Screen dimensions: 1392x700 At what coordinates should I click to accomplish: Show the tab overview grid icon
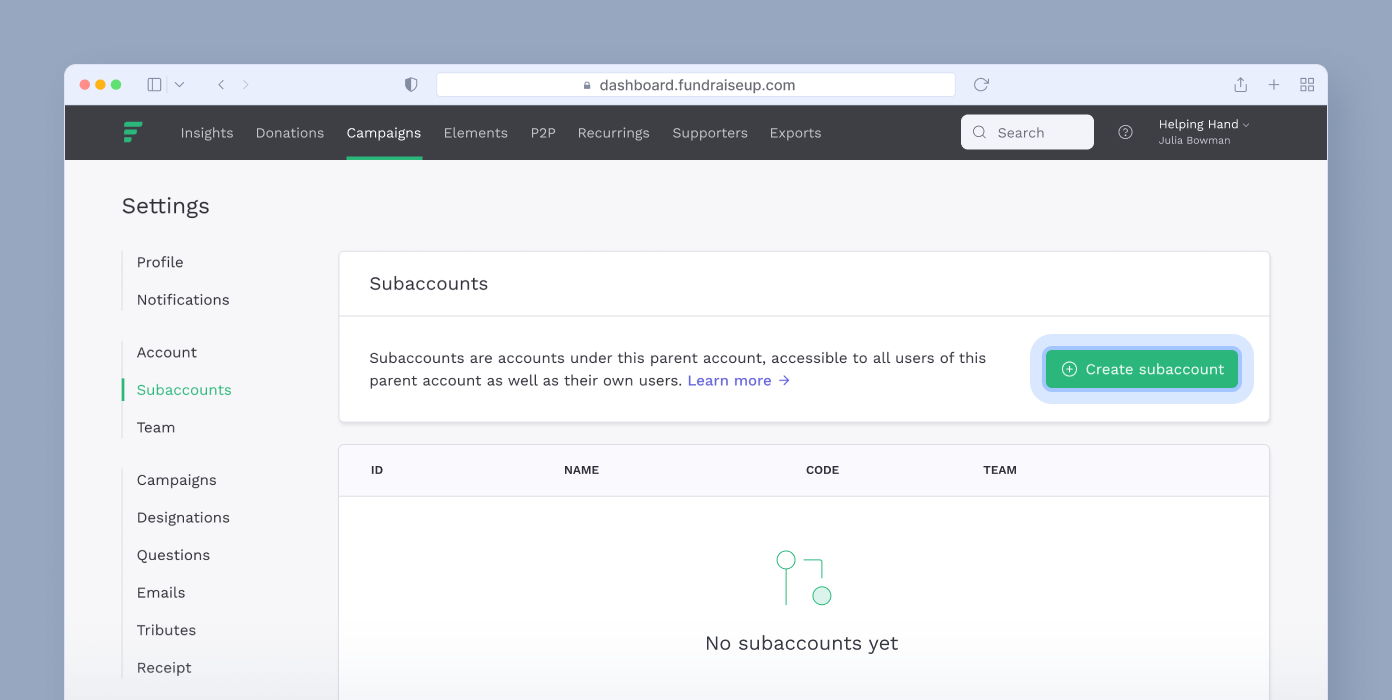[x=1307, y=85]
